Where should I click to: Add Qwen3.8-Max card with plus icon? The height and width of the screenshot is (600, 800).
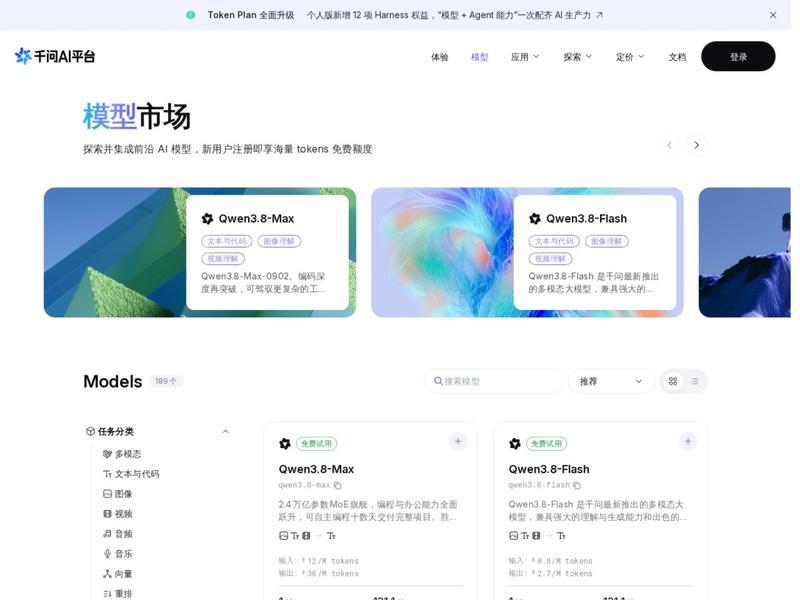pyautogui.click(x=458, y=441)
